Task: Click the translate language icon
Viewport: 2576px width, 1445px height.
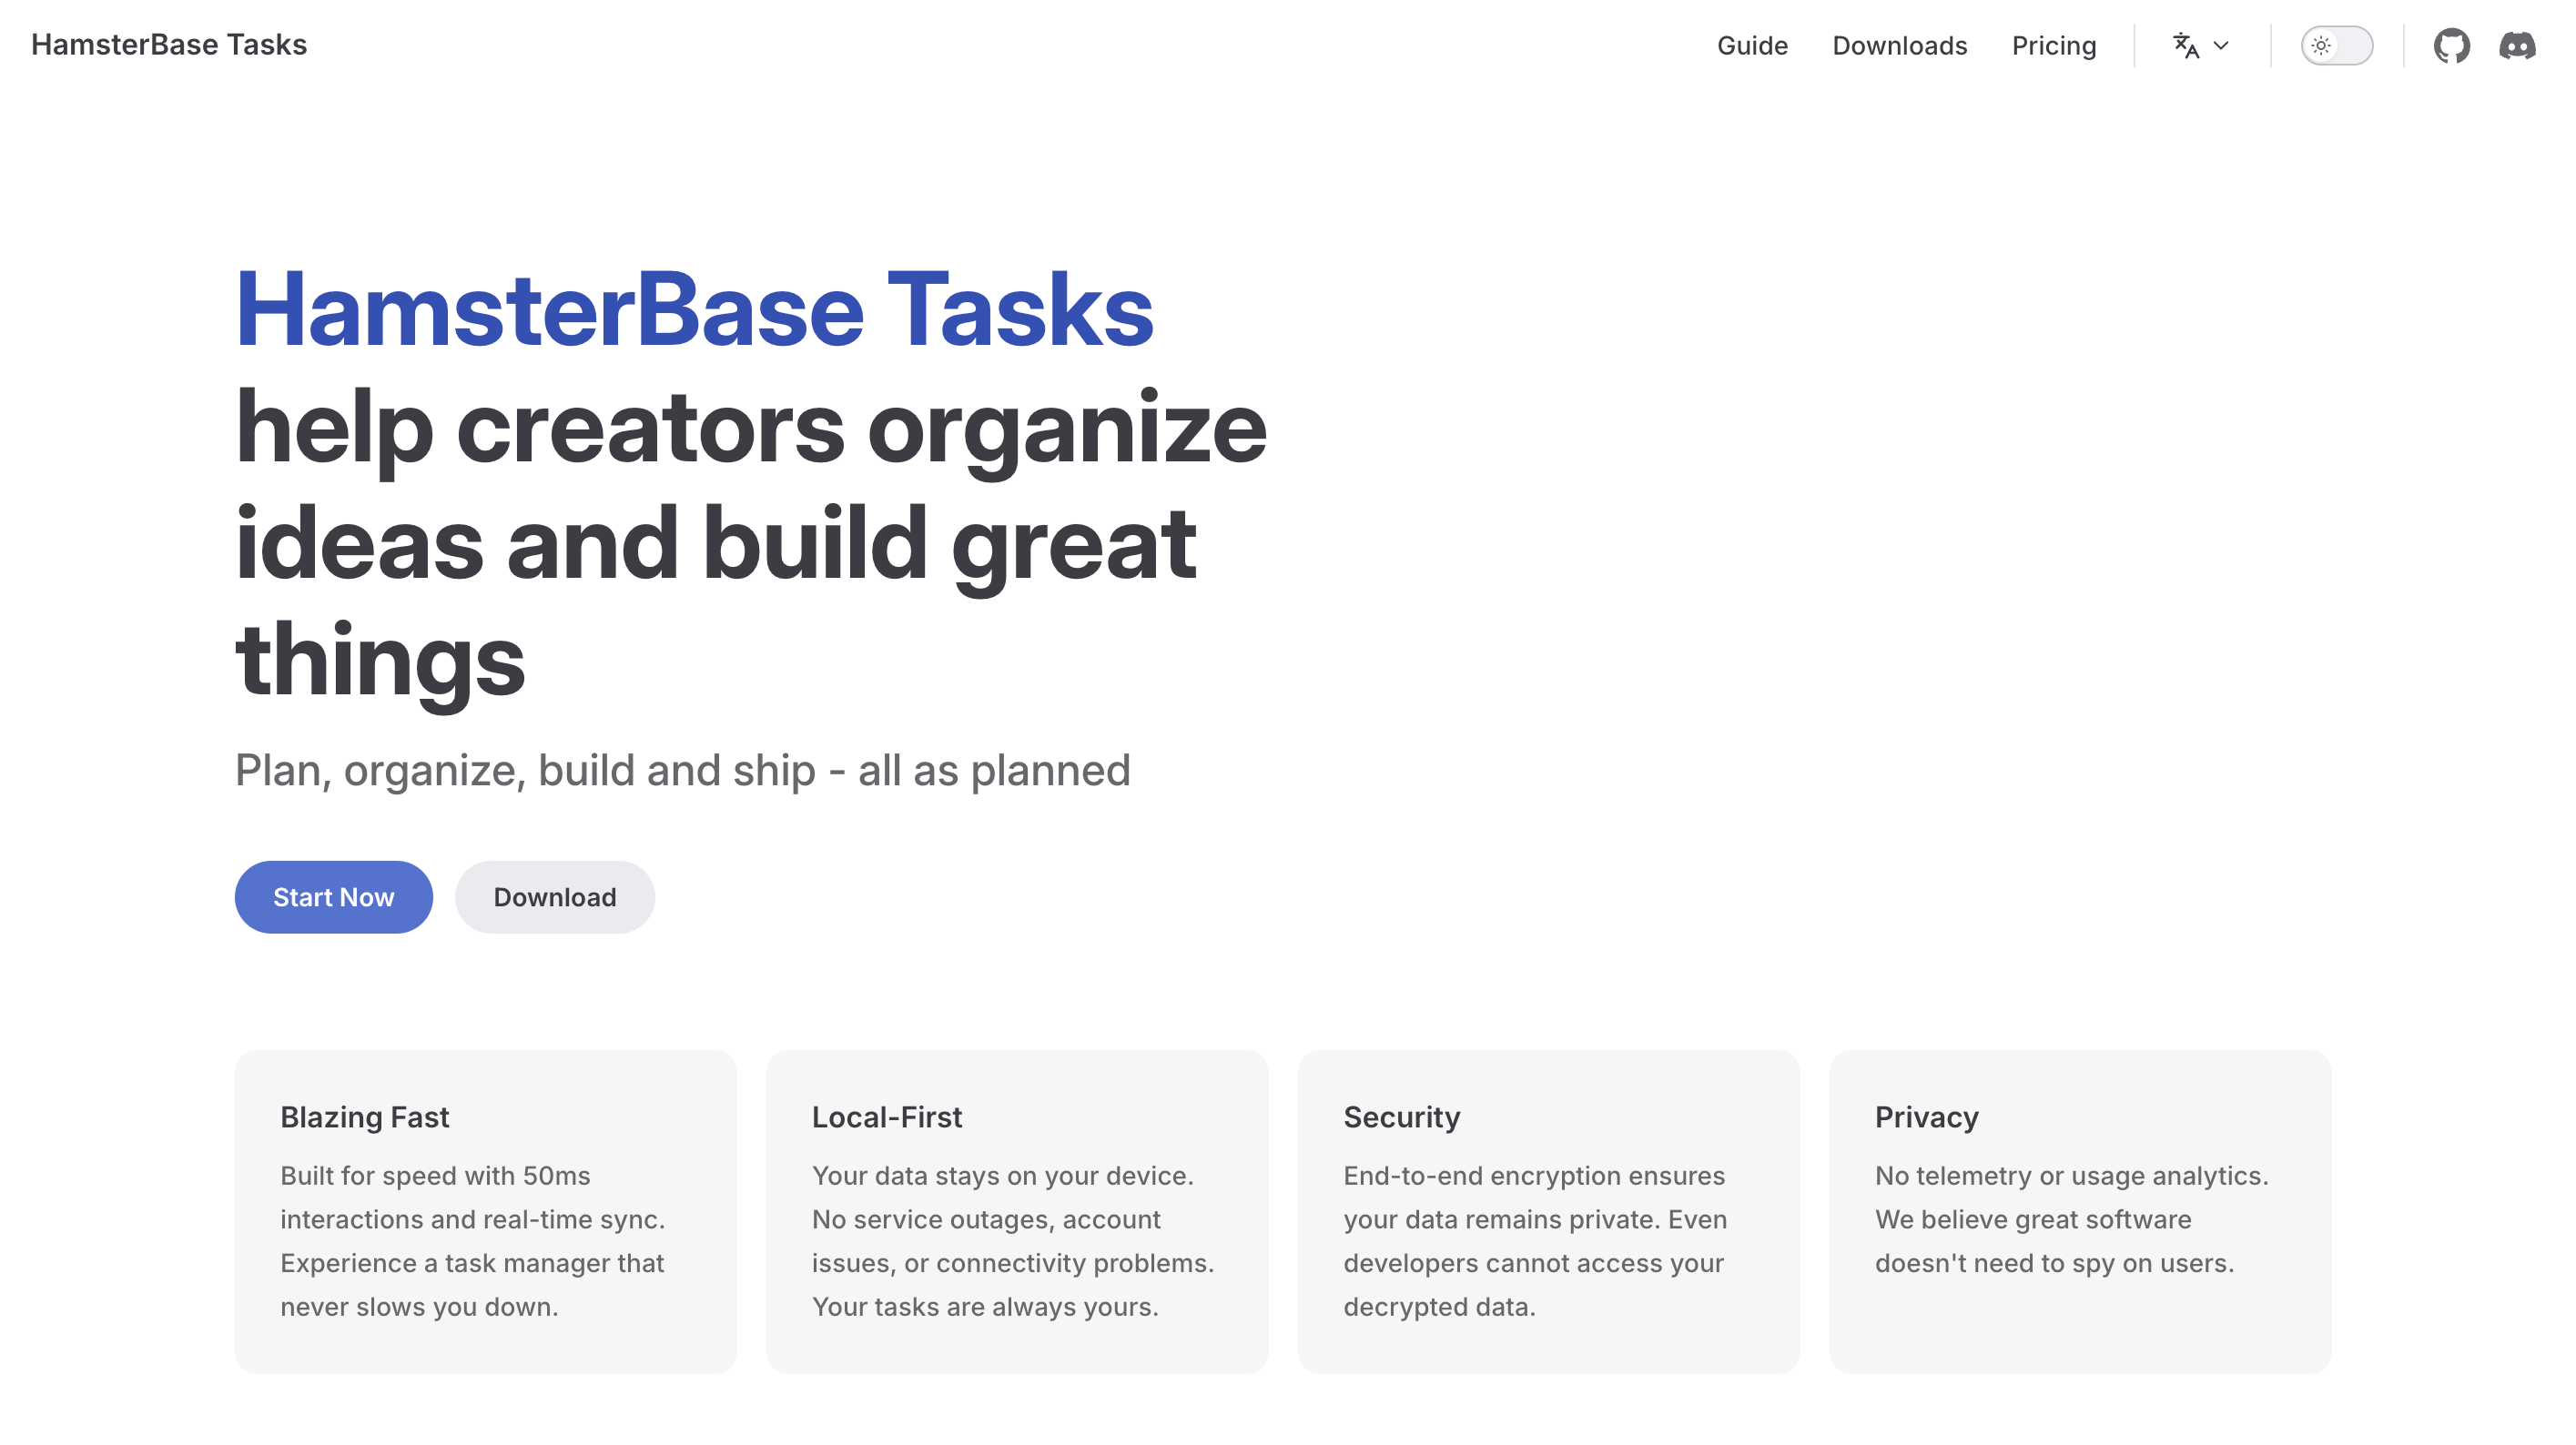Action: click(x=2185, y=45)
